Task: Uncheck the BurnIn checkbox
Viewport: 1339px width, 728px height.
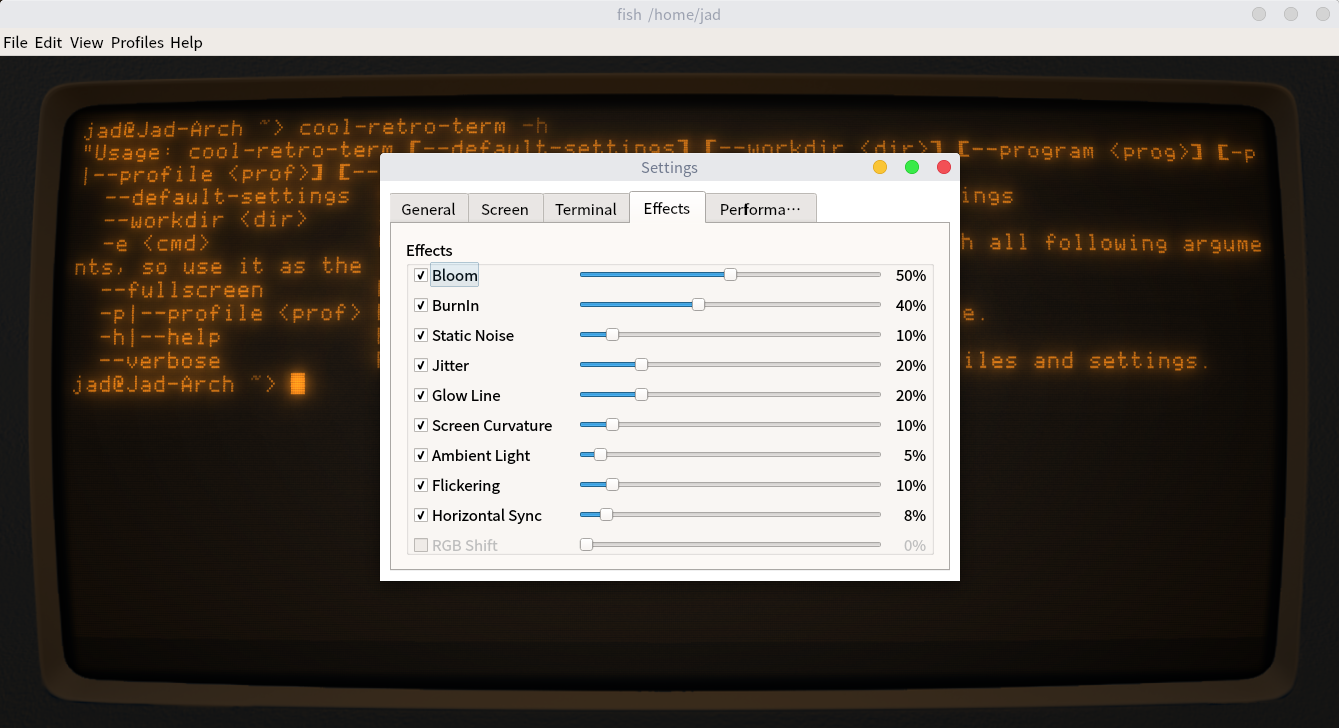Action: point(421,305)
